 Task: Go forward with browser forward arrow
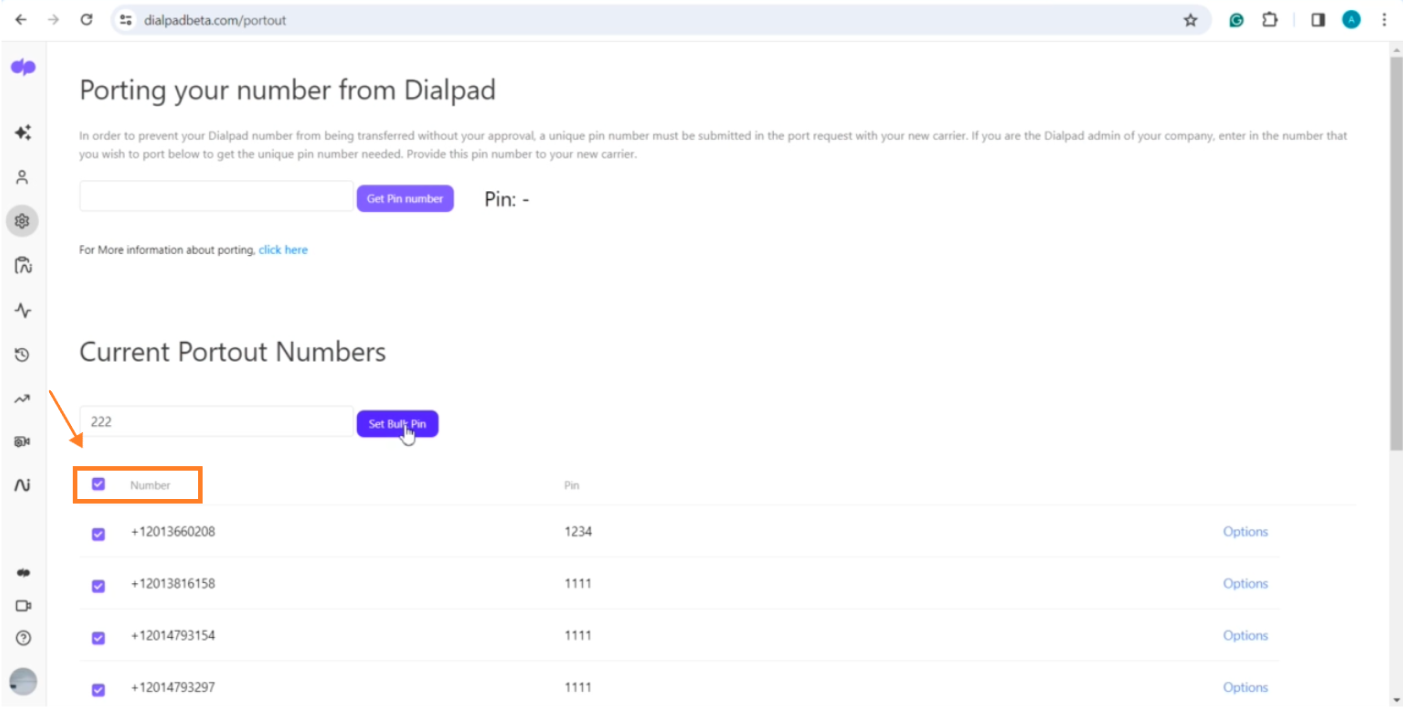click(53, 19)
